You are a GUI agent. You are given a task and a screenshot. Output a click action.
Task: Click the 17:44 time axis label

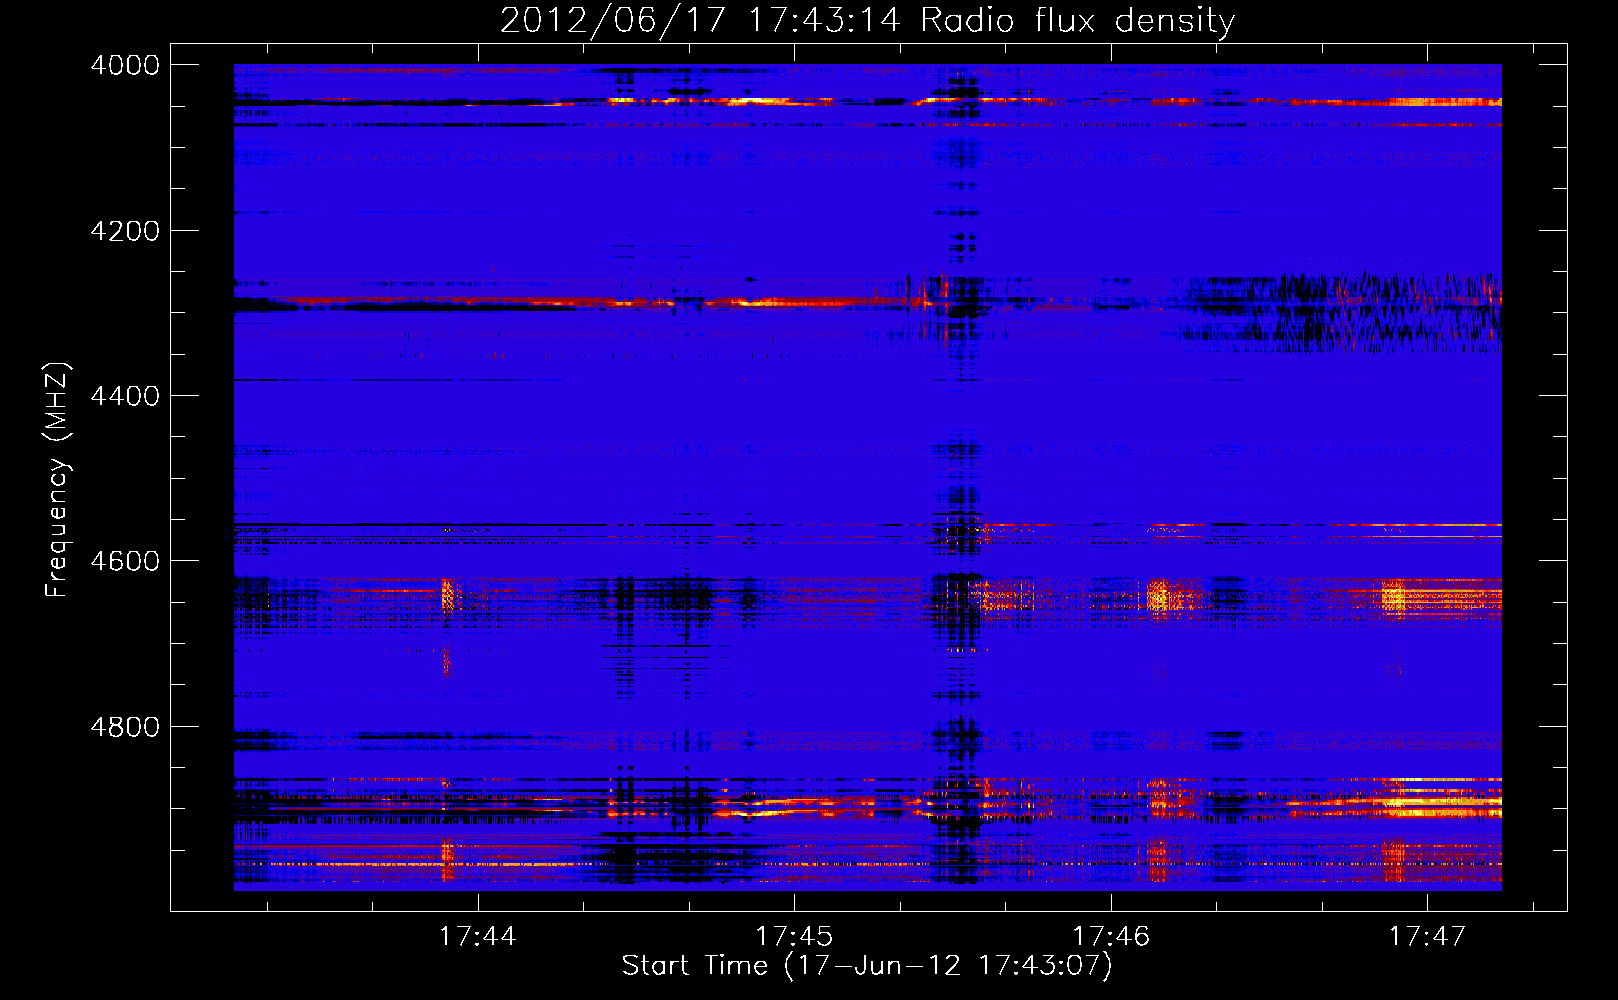(x=478, y=936)
